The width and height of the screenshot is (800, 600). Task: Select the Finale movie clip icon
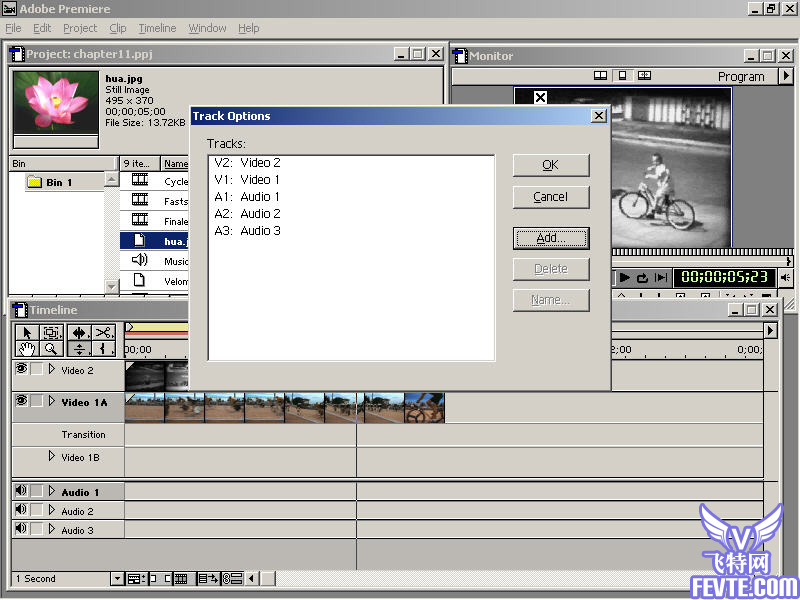140,219
